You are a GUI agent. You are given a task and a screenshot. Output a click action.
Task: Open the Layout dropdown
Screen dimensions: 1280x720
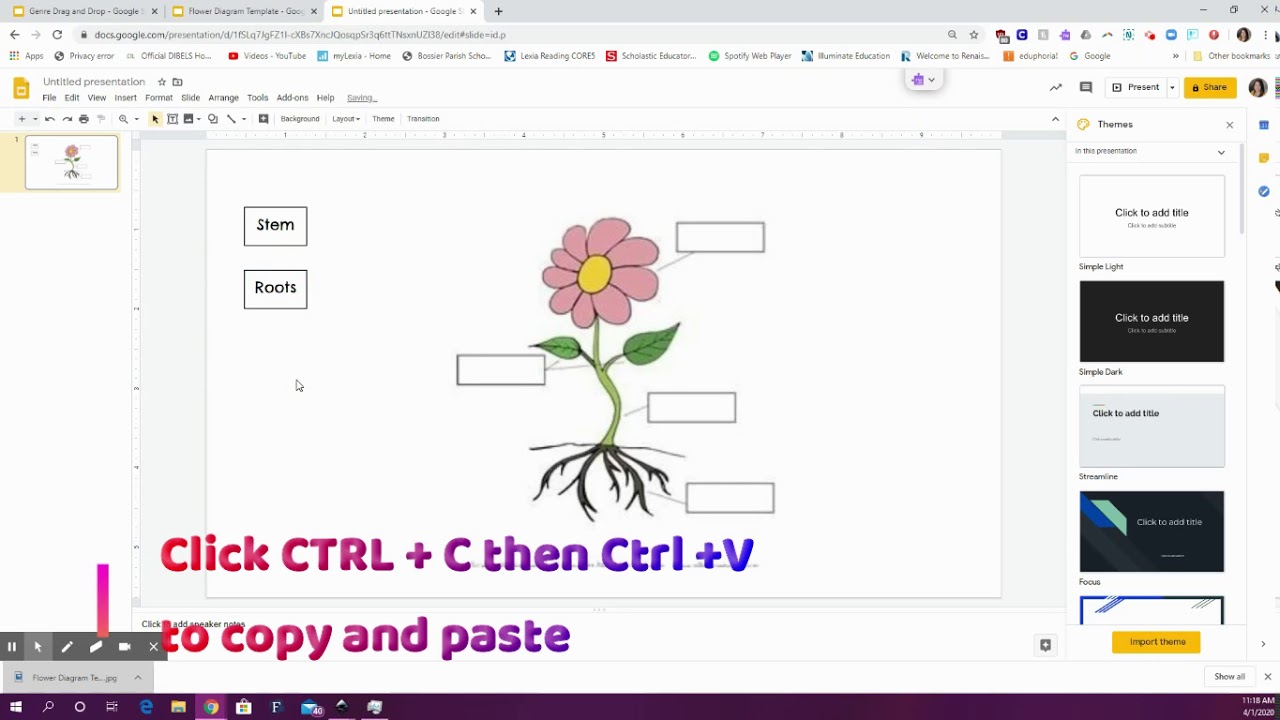(x=346, y=119)
